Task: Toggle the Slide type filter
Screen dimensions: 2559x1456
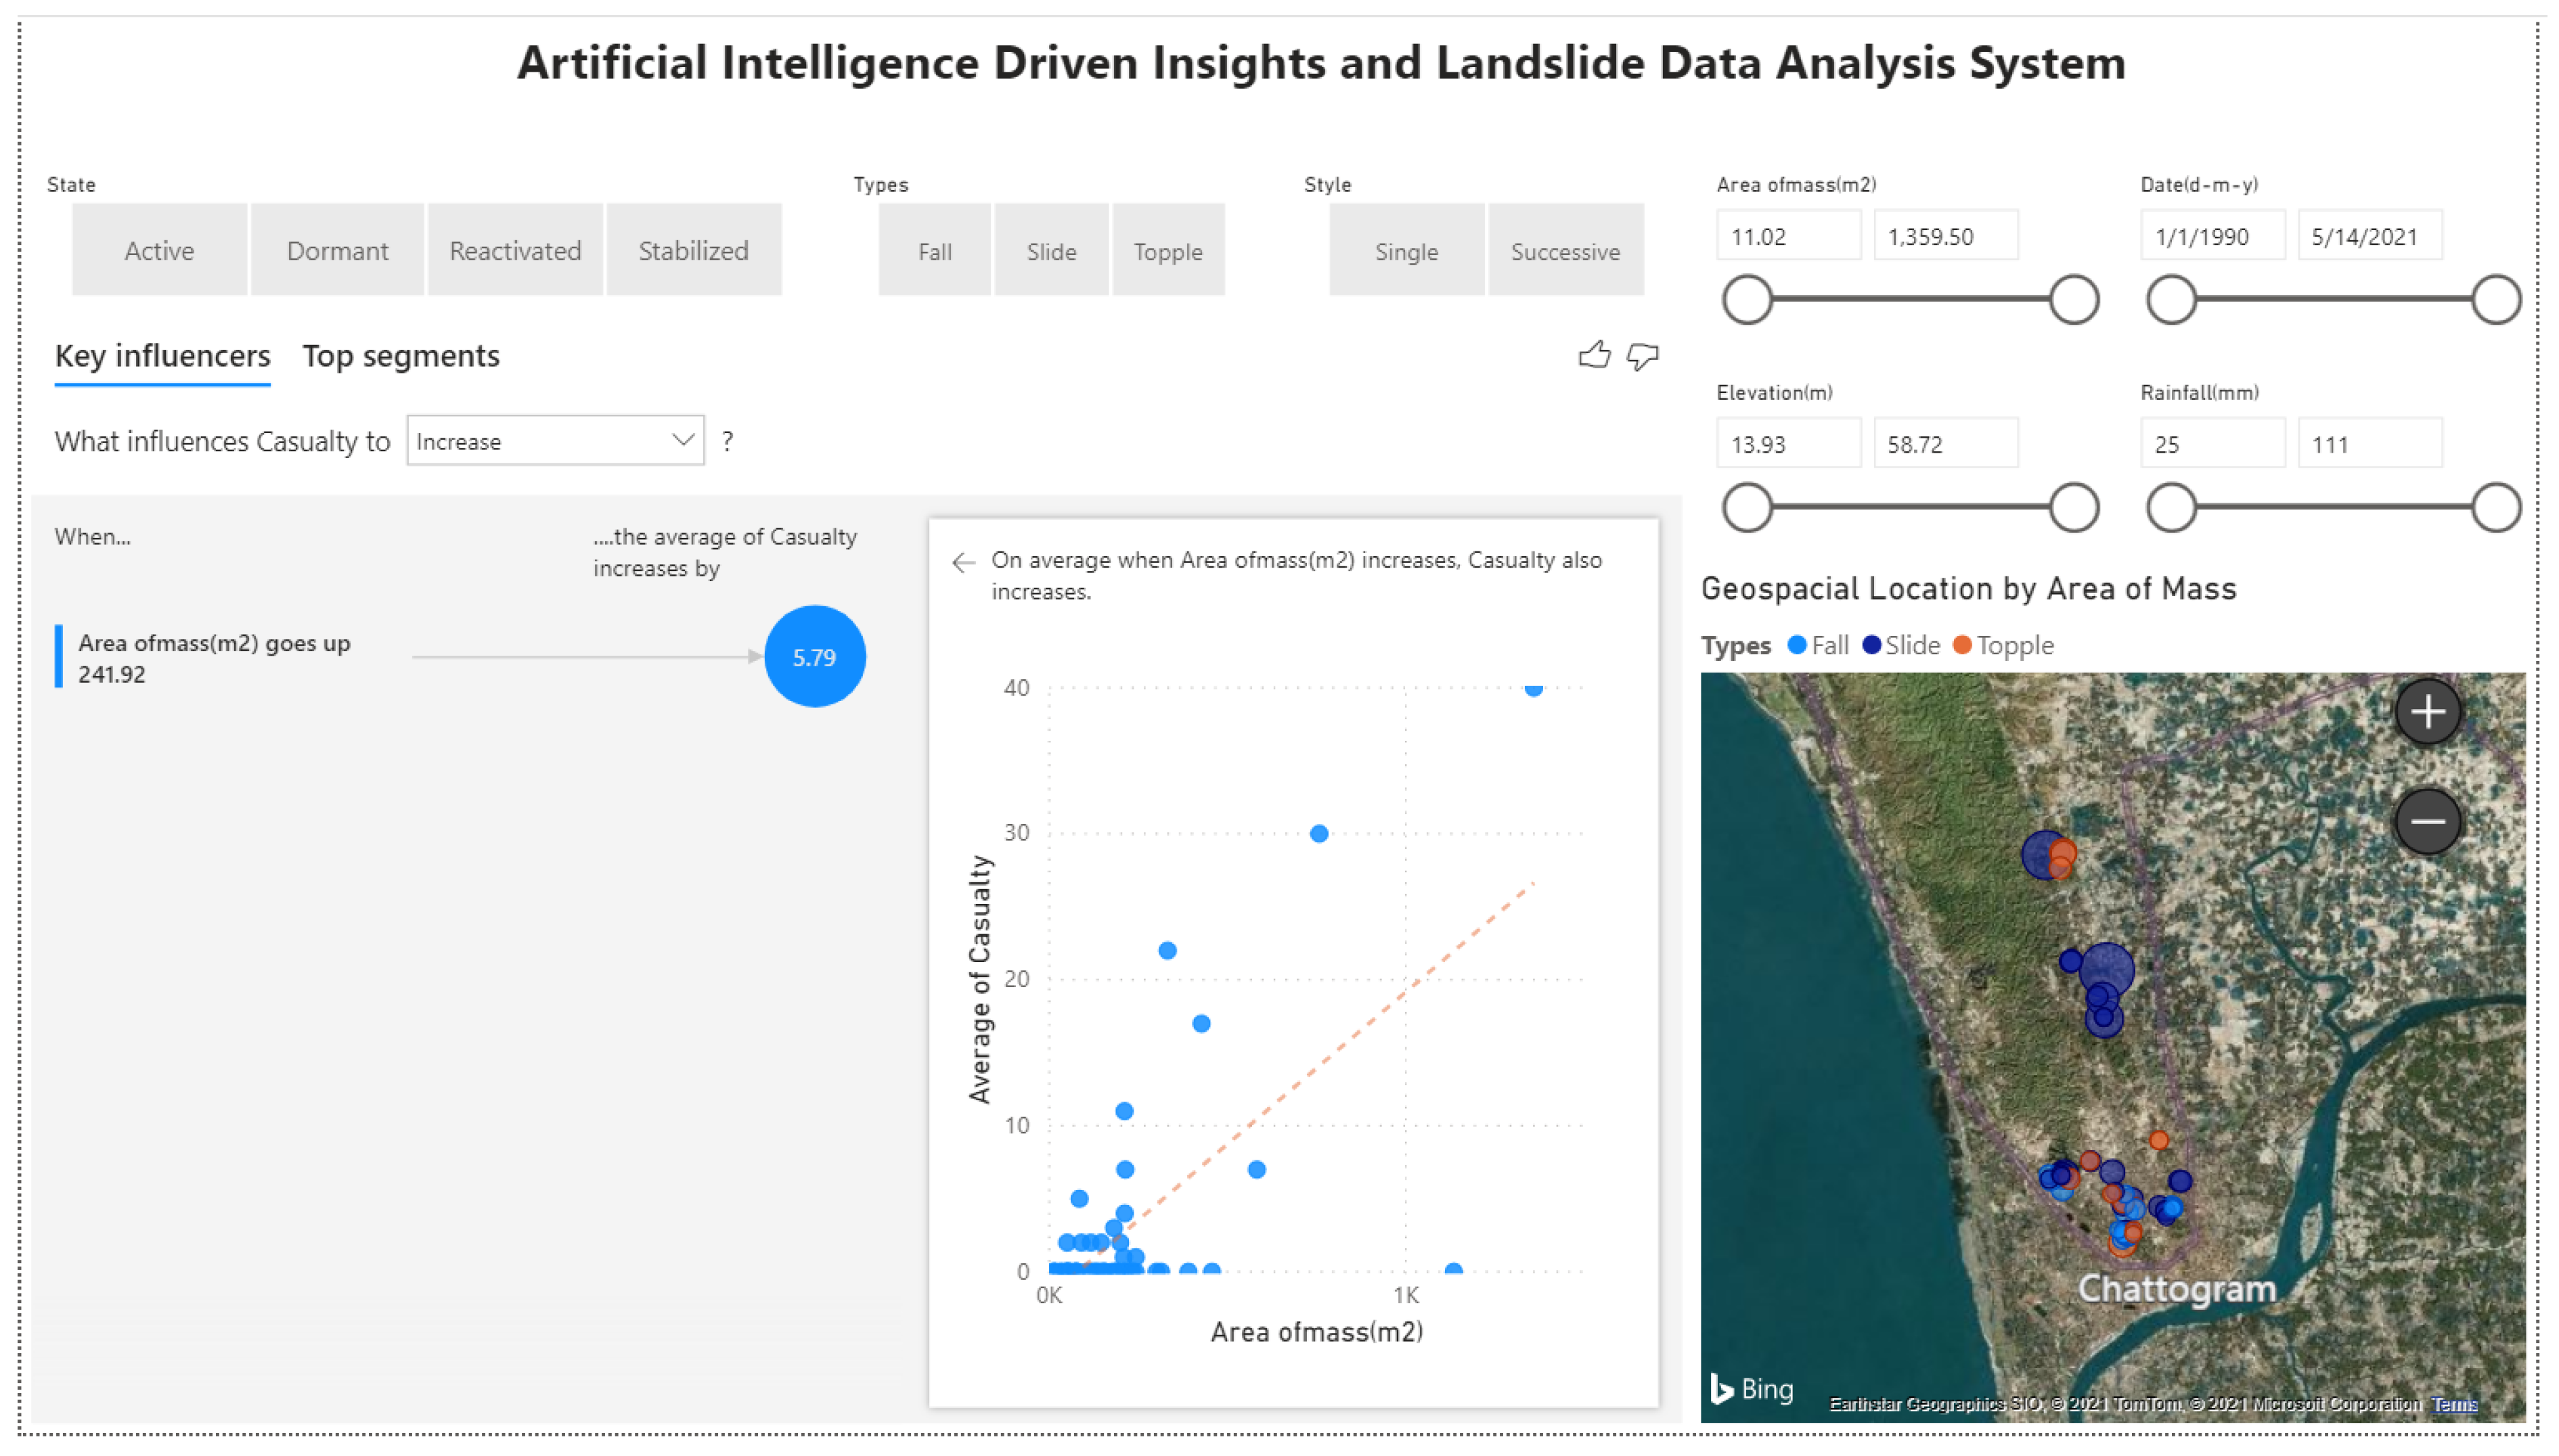Action: (x=1051, y=251)
